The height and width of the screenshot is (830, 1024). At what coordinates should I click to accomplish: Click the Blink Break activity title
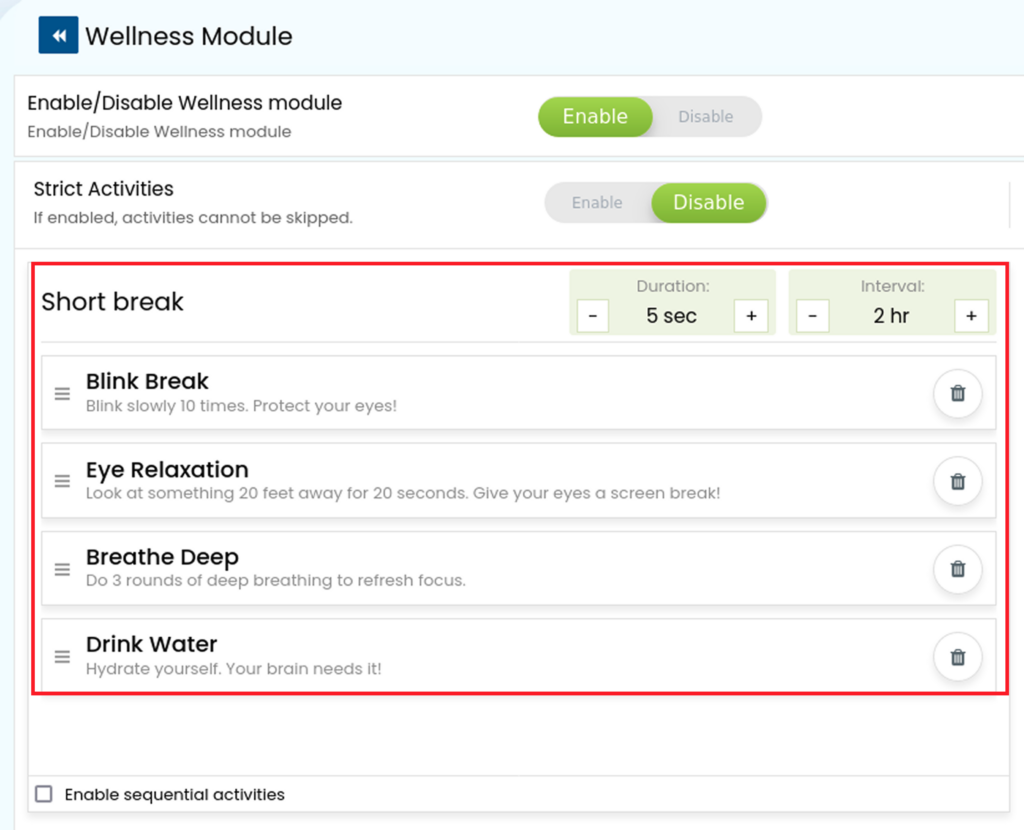pos(147,381)
